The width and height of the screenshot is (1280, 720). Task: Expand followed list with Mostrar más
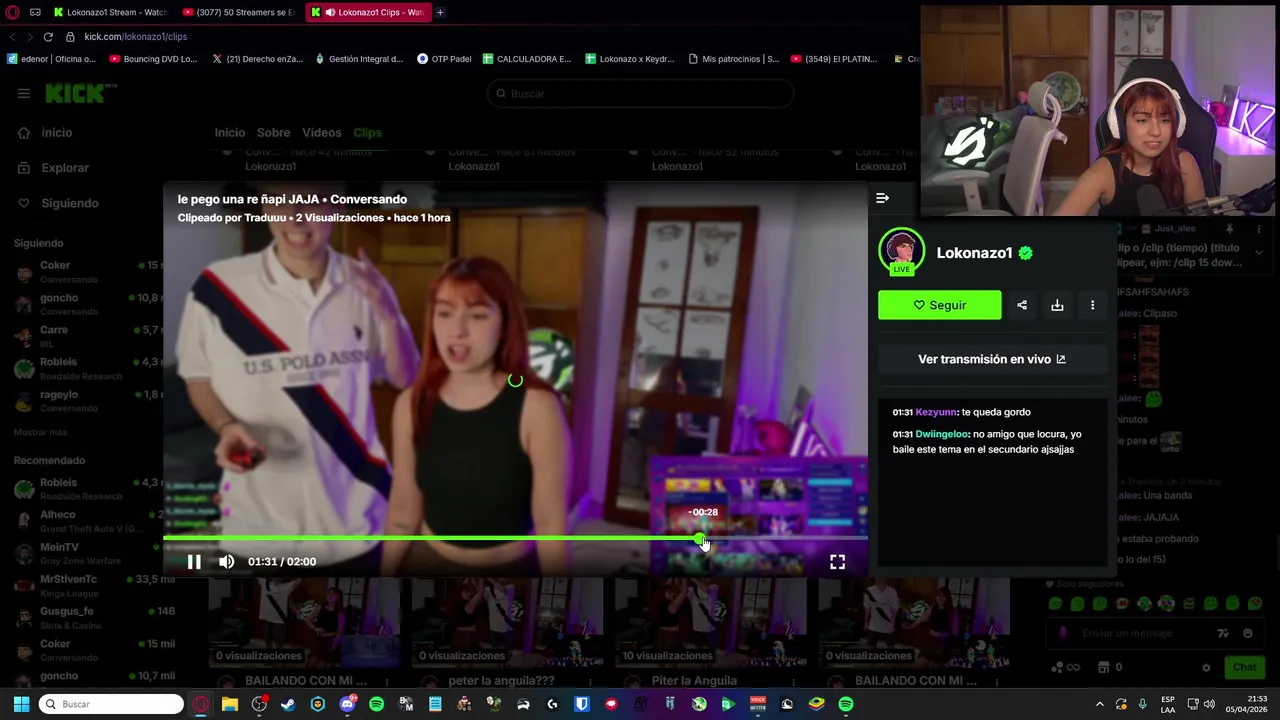point(40,432)
